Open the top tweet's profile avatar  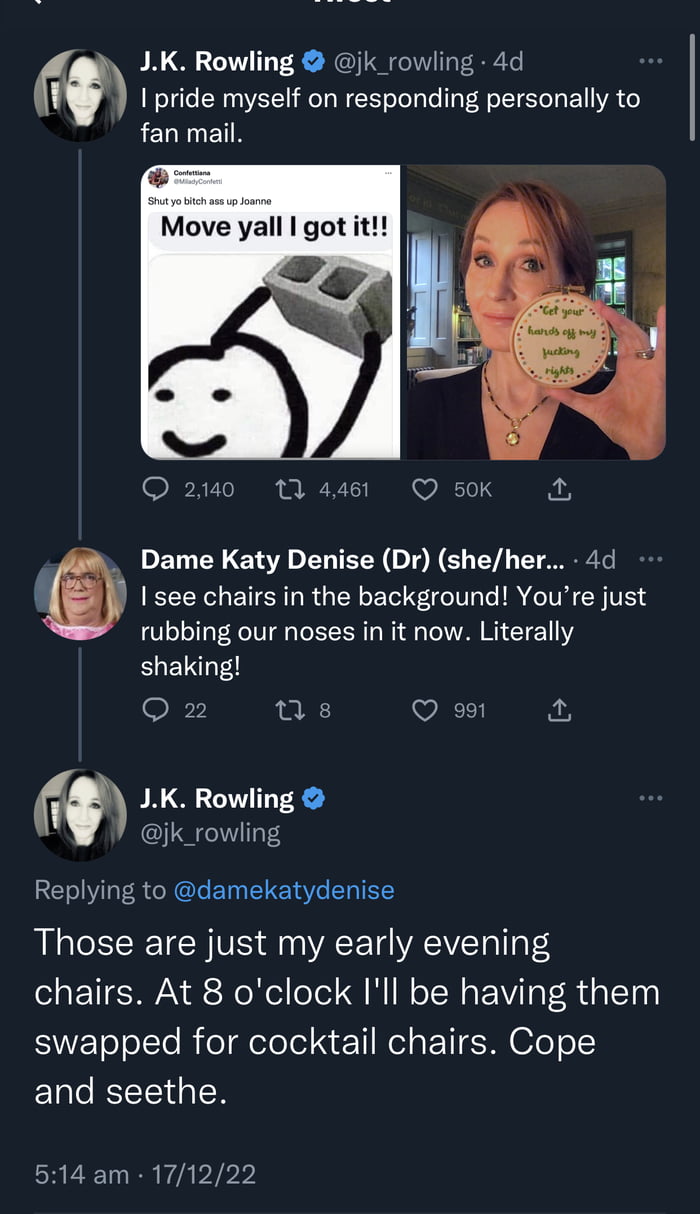pos(80,95)
